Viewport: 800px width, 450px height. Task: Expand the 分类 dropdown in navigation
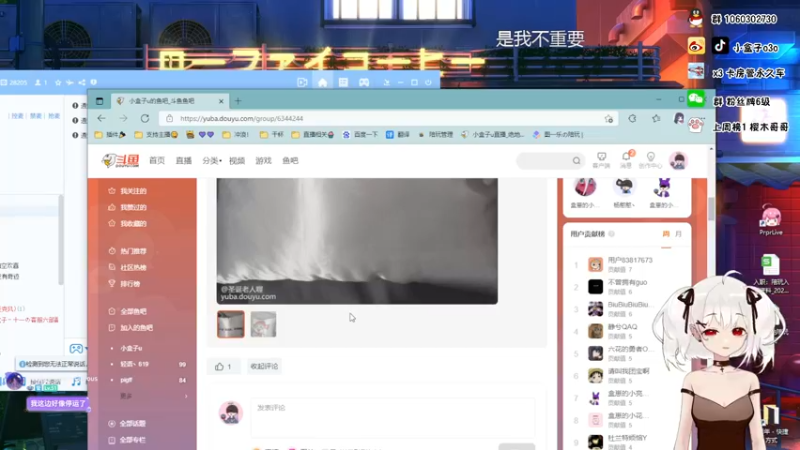pos(212,161)
